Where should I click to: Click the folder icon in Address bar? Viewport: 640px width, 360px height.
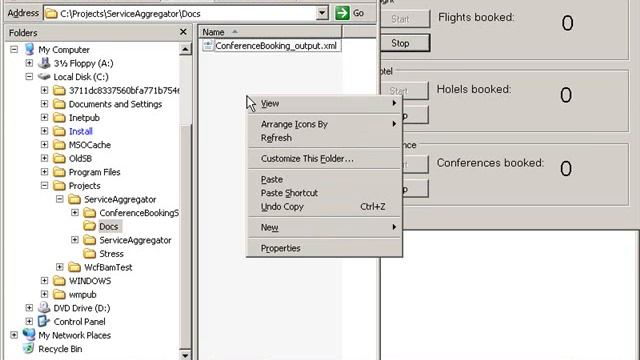click(51, 13)
